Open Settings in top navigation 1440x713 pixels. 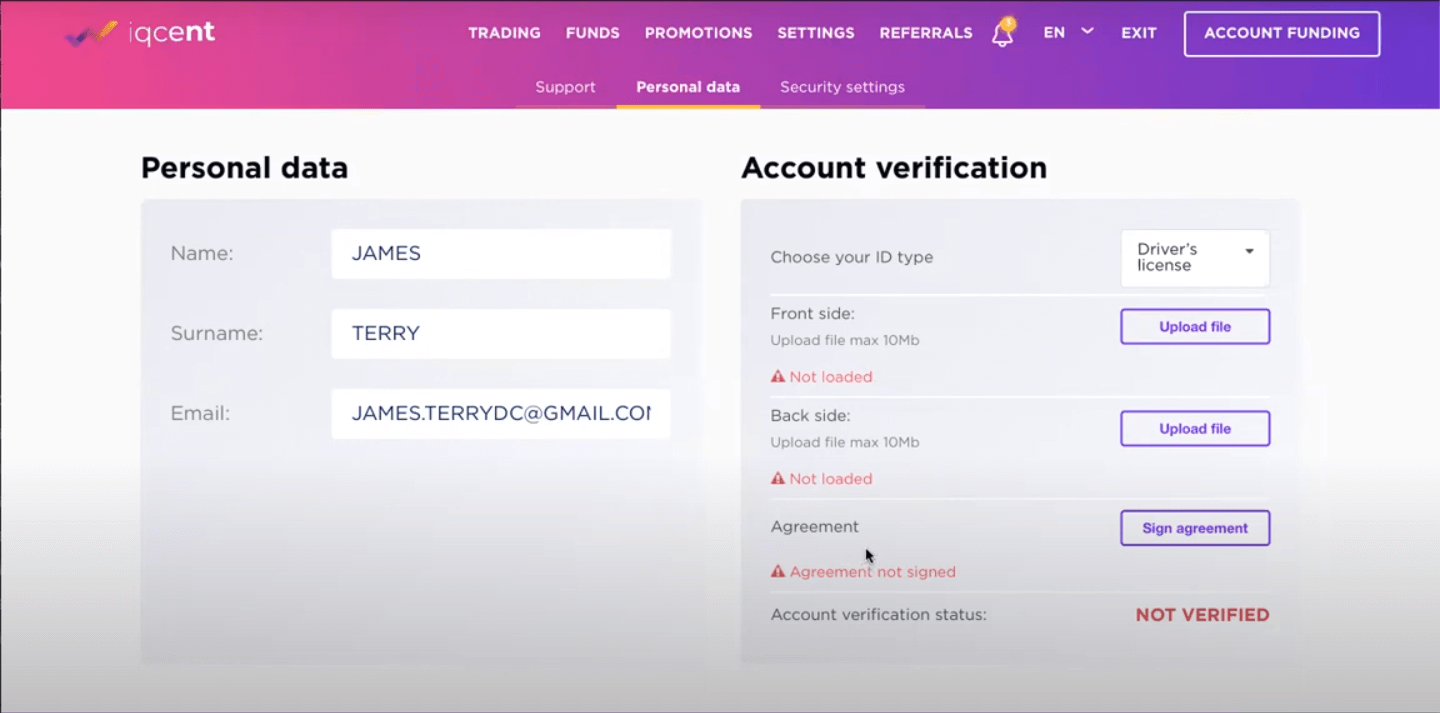coord(816,33)
